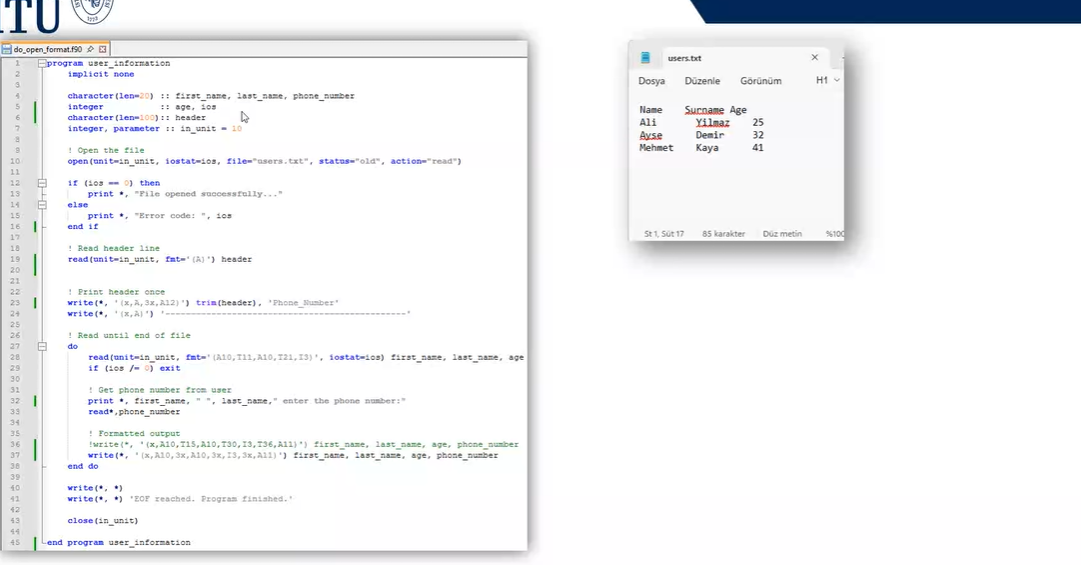Click 'if (ios /= 0) exit' on line 29

tap(134, 368)
